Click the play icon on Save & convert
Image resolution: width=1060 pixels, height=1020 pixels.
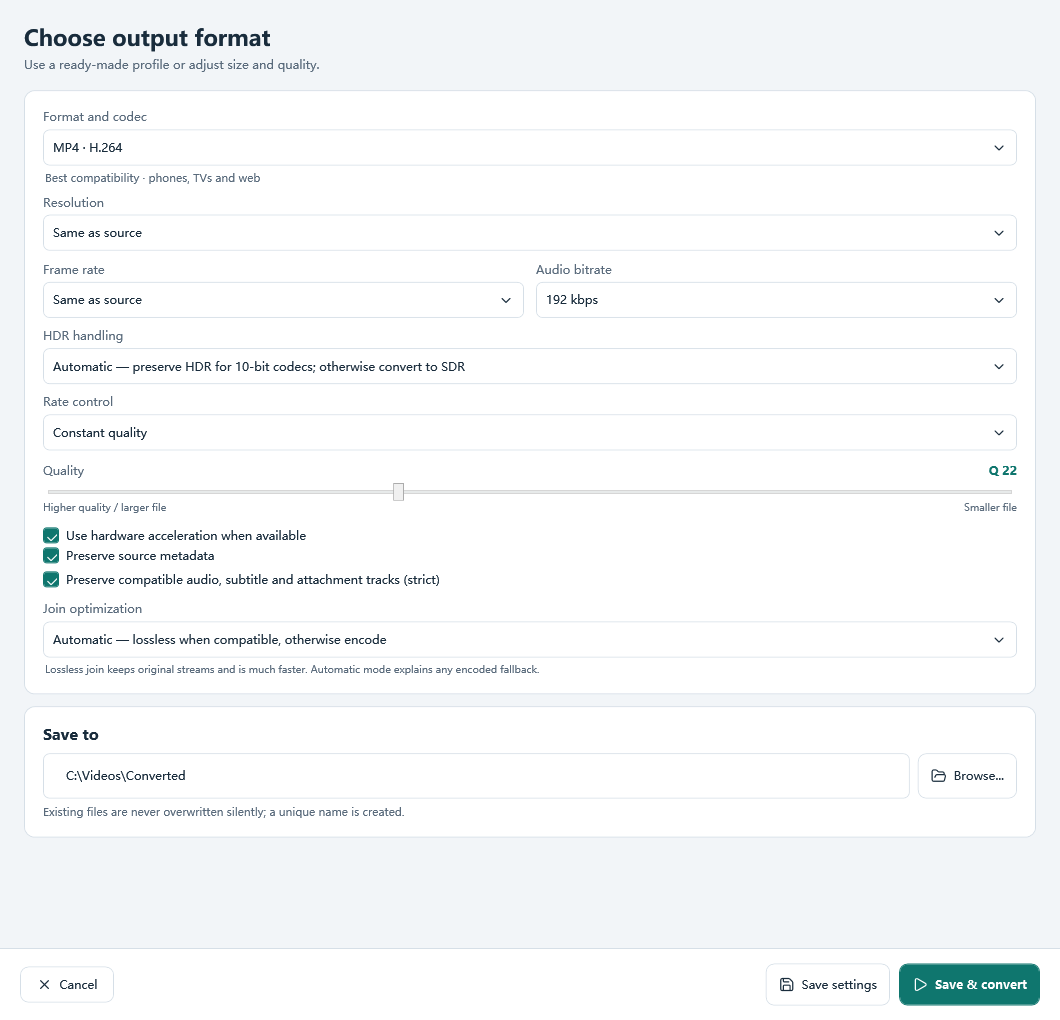click(x=920, y=985)
